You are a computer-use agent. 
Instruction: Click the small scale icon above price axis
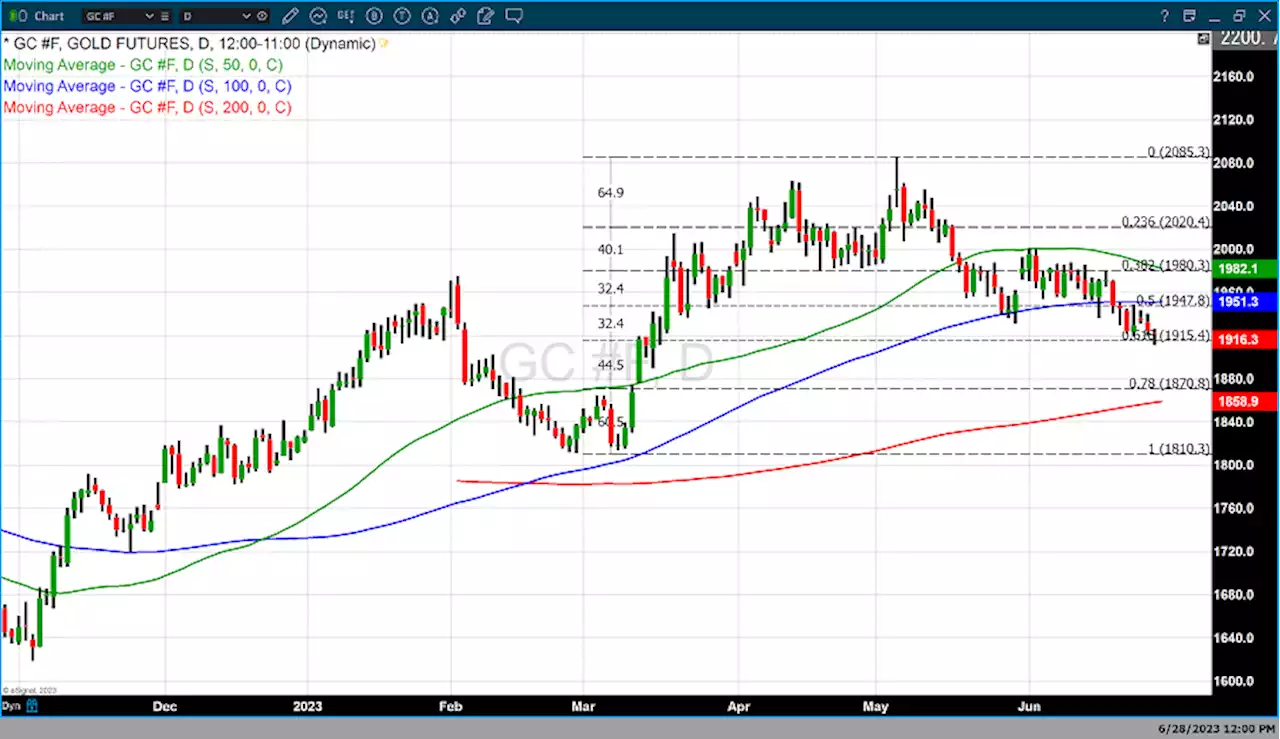click(1203, 38)
